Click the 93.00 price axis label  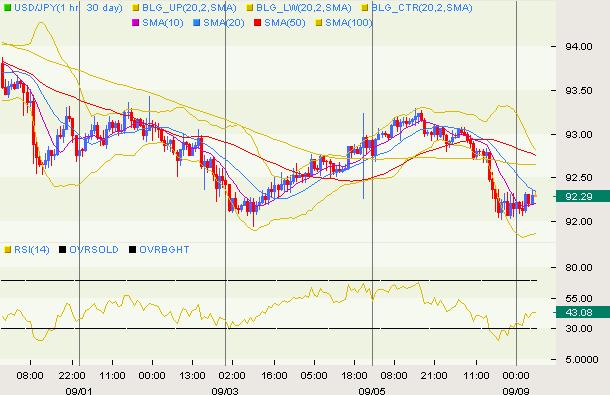coord(579,135)
